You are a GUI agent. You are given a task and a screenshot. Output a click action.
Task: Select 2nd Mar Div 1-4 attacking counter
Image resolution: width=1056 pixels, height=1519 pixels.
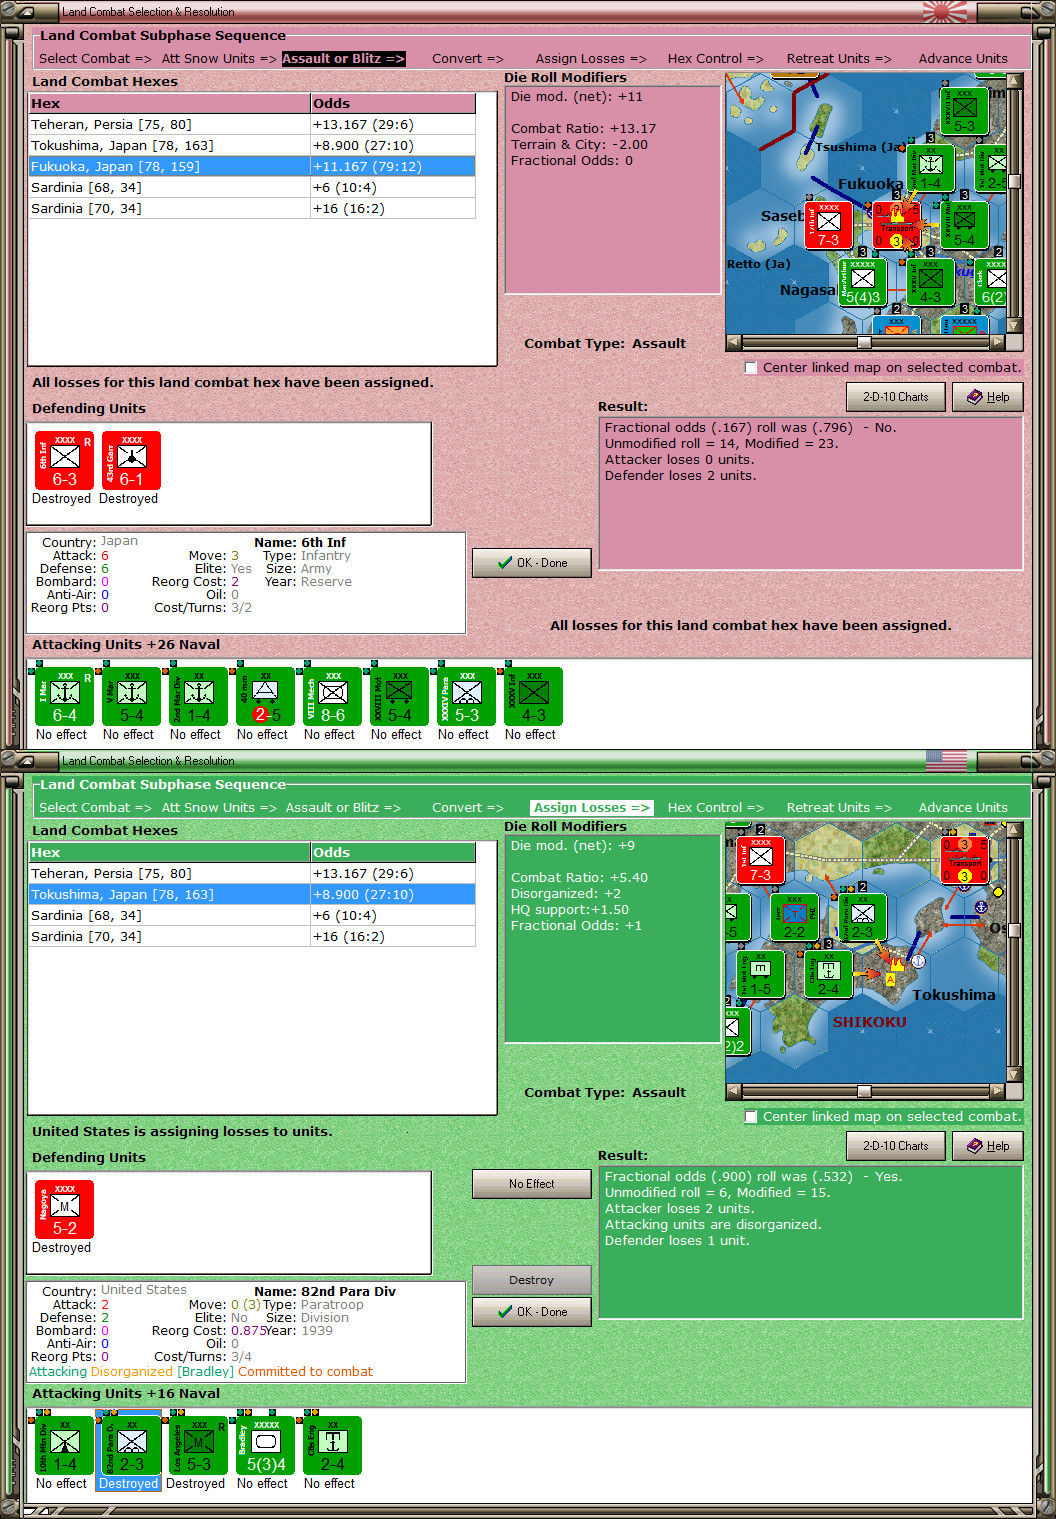click(198, 696)
